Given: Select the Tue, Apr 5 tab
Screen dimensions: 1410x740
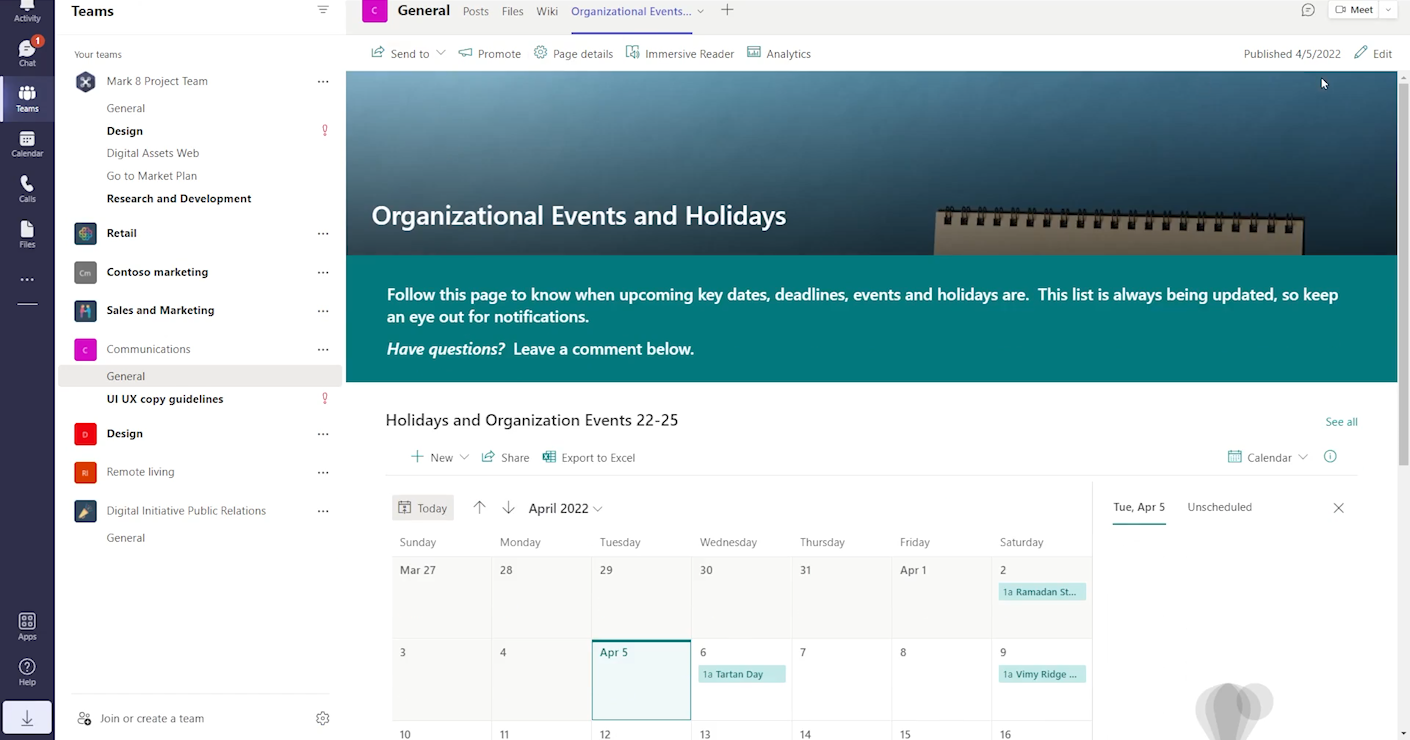Looking at the screenshot, I should [1139, 507].
